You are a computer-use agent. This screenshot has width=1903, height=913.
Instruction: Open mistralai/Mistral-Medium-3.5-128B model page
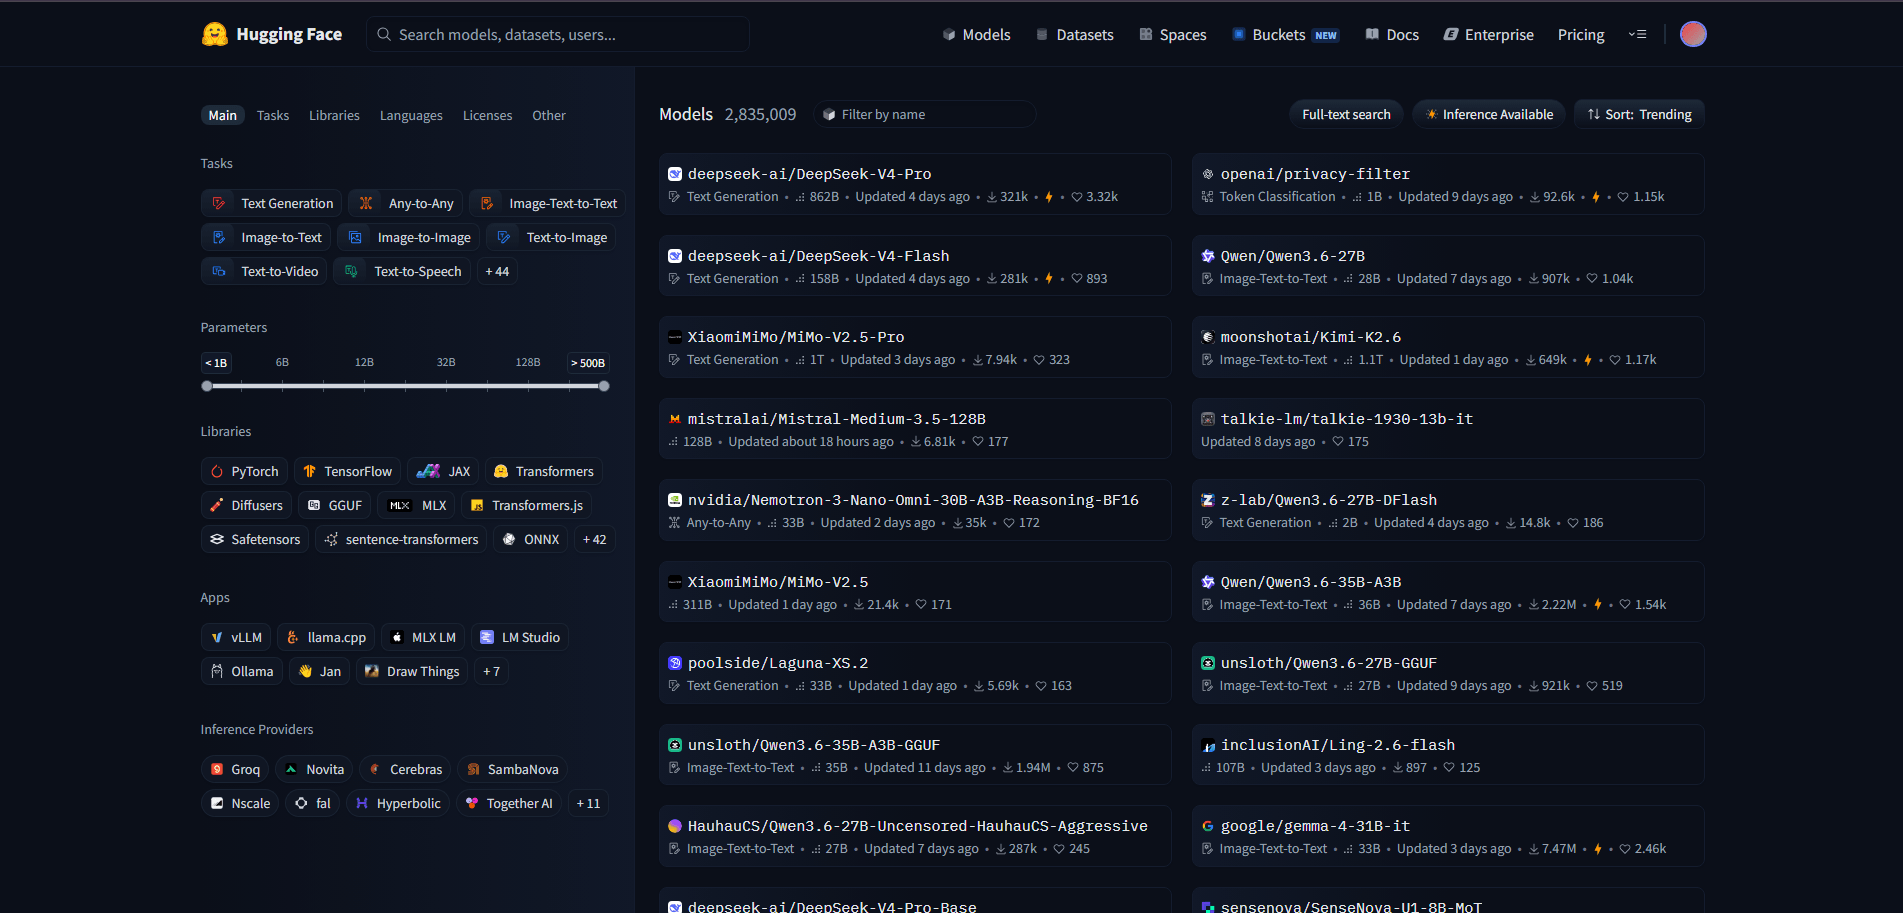click(x=915, y=429)
